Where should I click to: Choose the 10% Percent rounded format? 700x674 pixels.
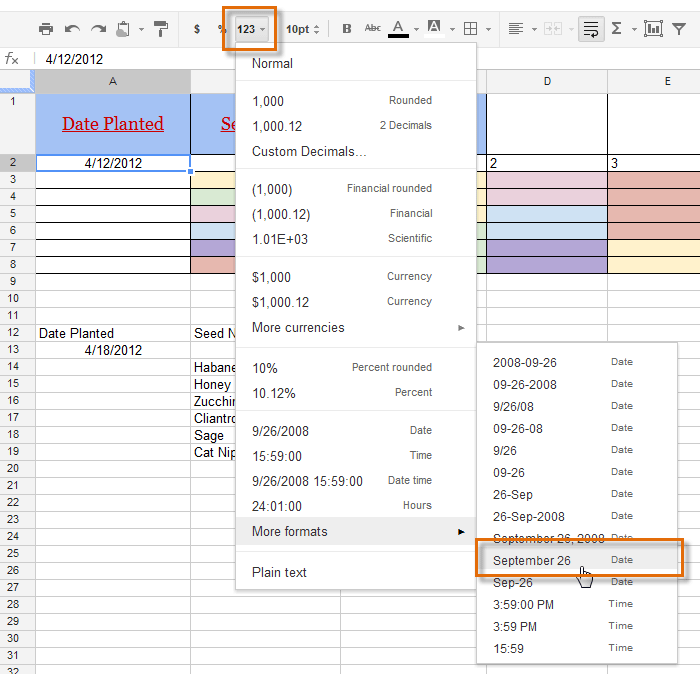[x=356, y=368]
